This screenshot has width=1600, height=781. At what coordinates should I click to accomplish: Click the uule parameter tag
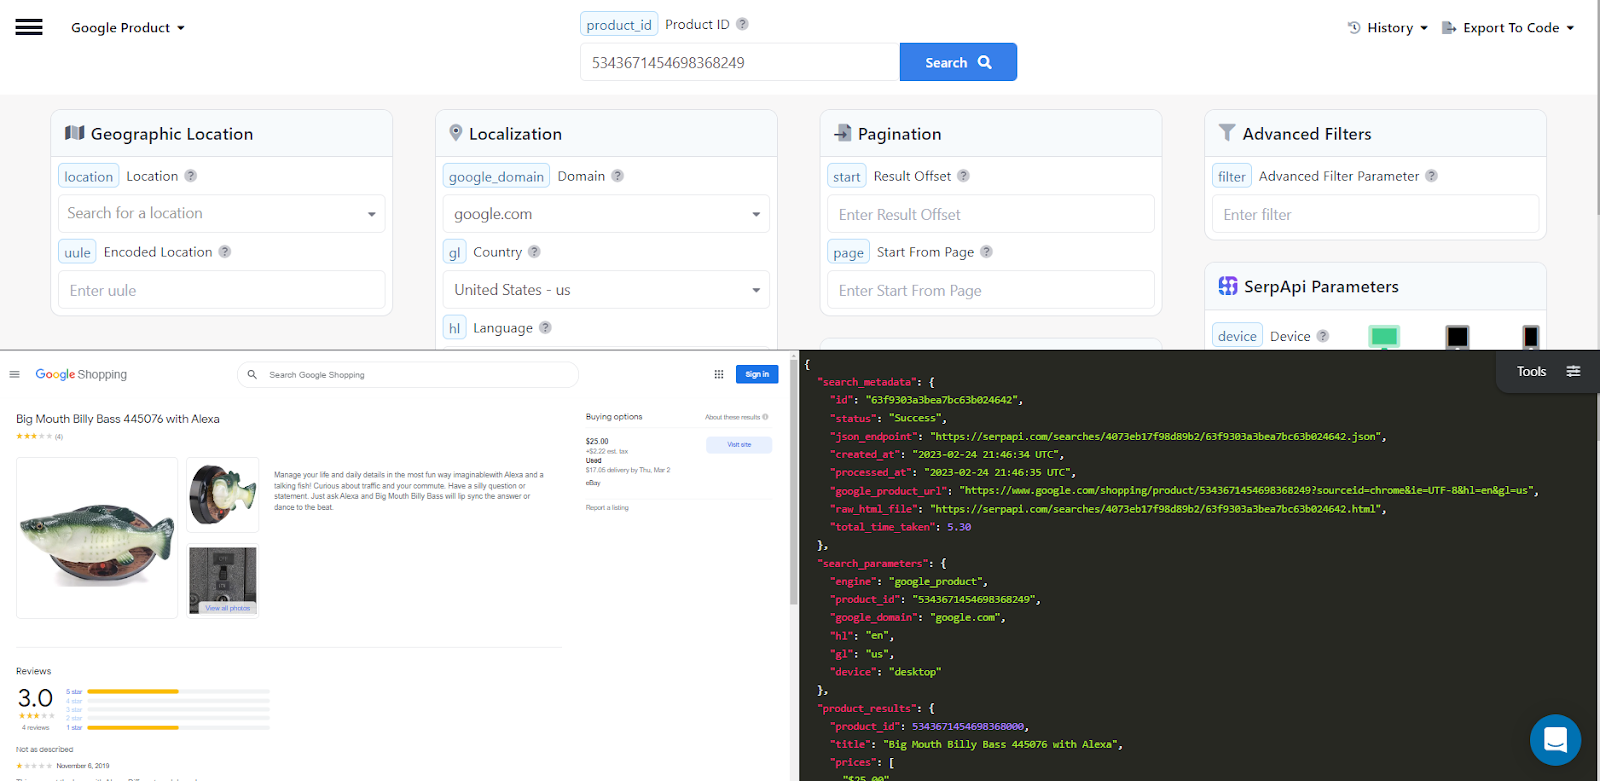(77, 253)
